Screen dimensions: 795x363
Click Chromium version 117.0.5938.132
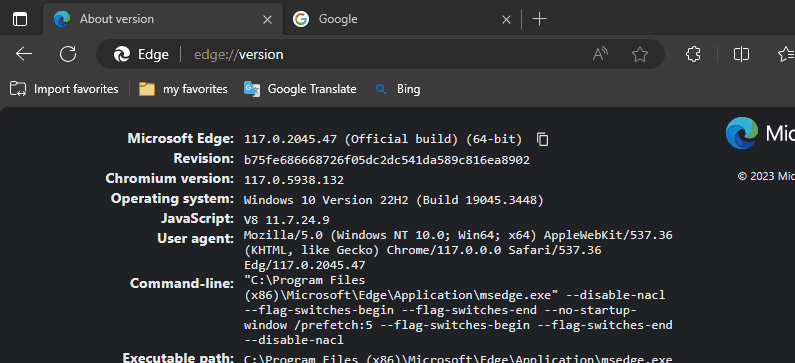click(294, 180)
